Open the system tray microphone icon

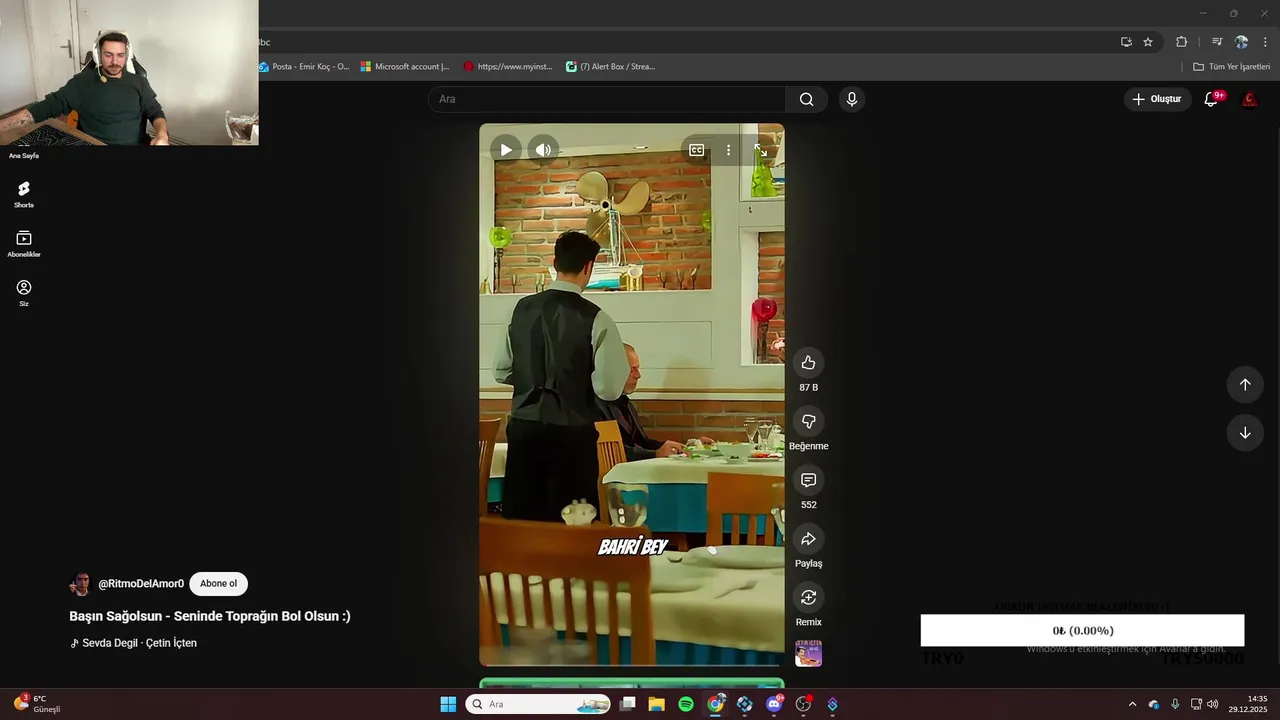1175,704
